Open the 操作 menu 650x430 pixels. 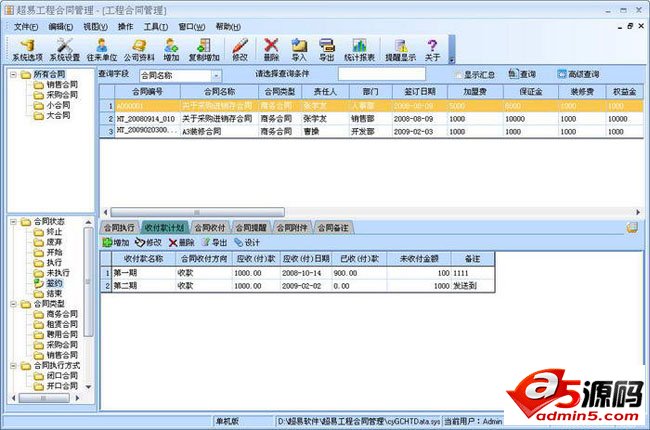point(126,27)
